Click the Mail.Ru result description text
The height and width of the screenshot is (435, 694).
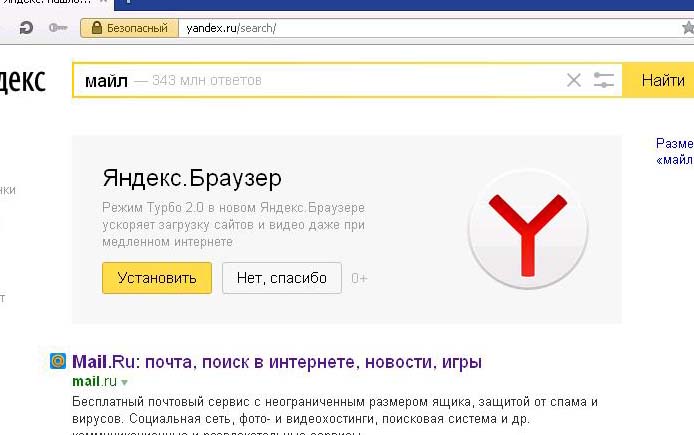click(335, 416)
